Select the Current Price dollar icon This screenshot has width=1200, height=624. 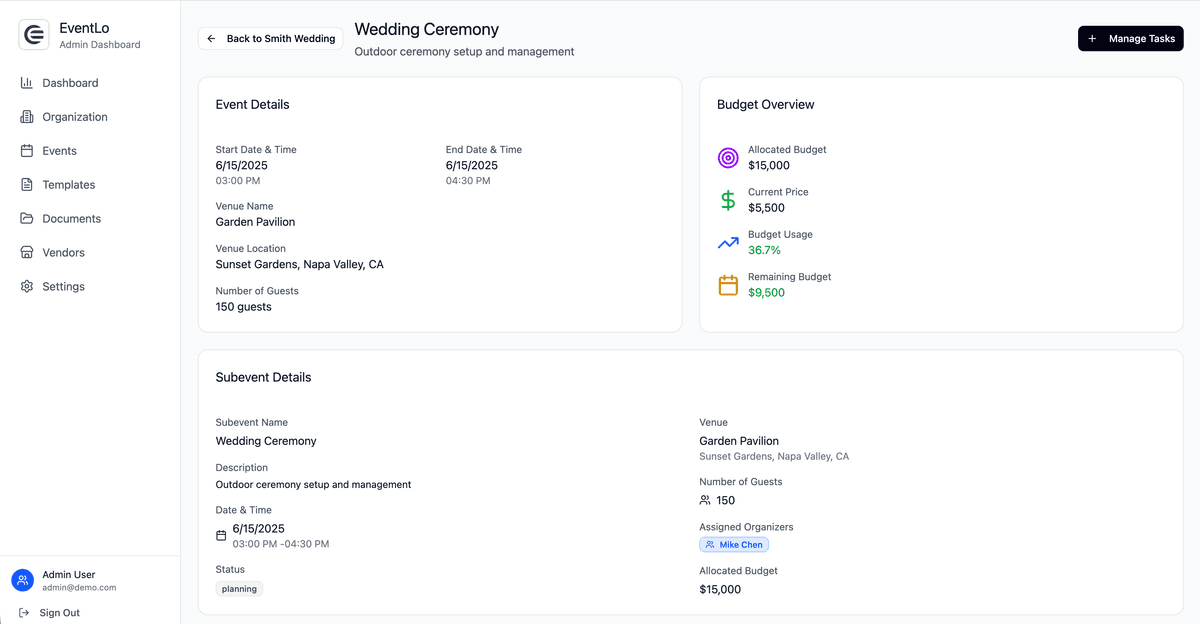727,200
